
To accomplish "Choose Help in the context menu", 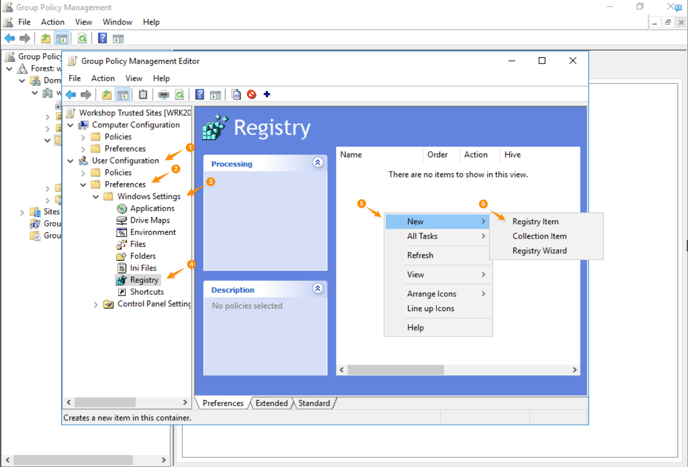I will 438,328.
